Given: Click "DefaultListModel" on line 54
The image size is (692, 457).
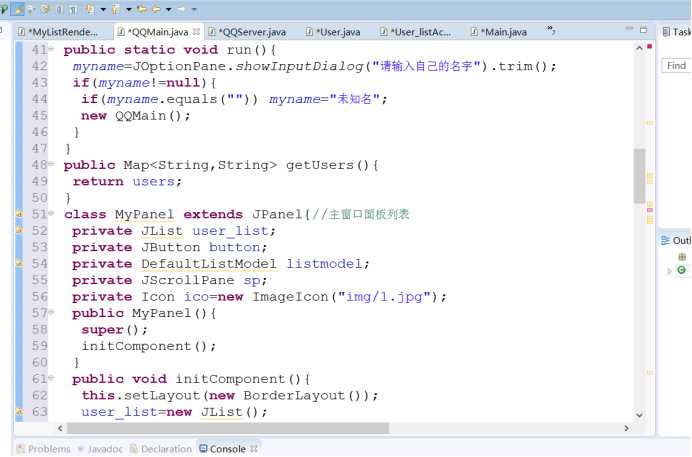Looking at the screenshot, I should tap(209, 264).
